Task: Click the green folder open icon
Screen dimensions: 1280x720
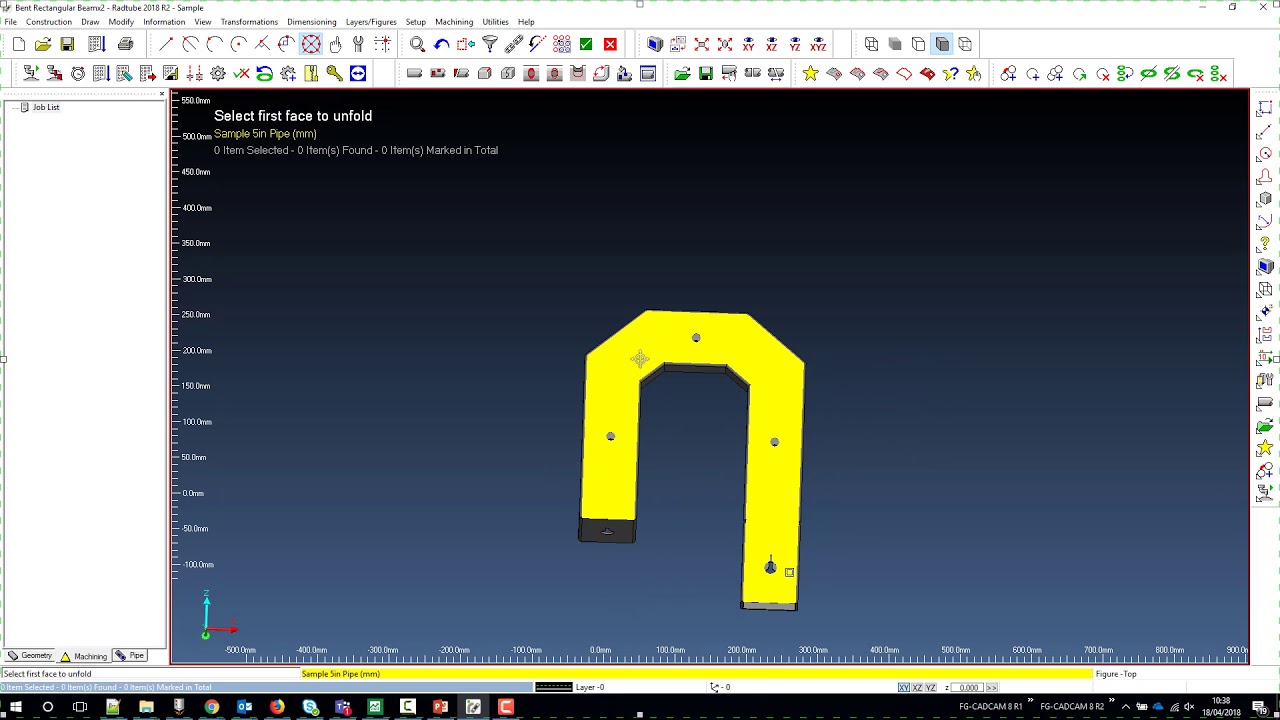Action: coord(682,74)
